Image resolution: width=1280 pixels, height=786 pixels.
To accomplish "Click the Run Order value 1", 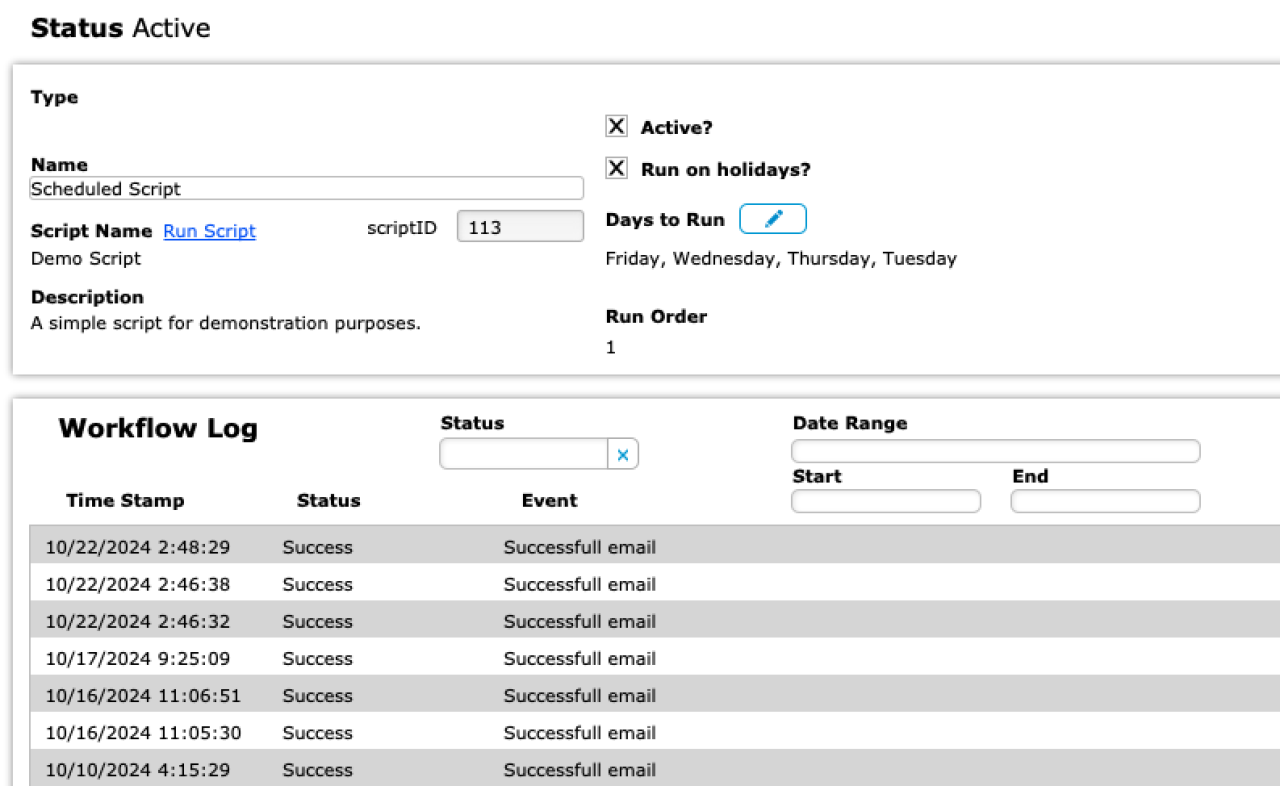I will tap(611, 348).
